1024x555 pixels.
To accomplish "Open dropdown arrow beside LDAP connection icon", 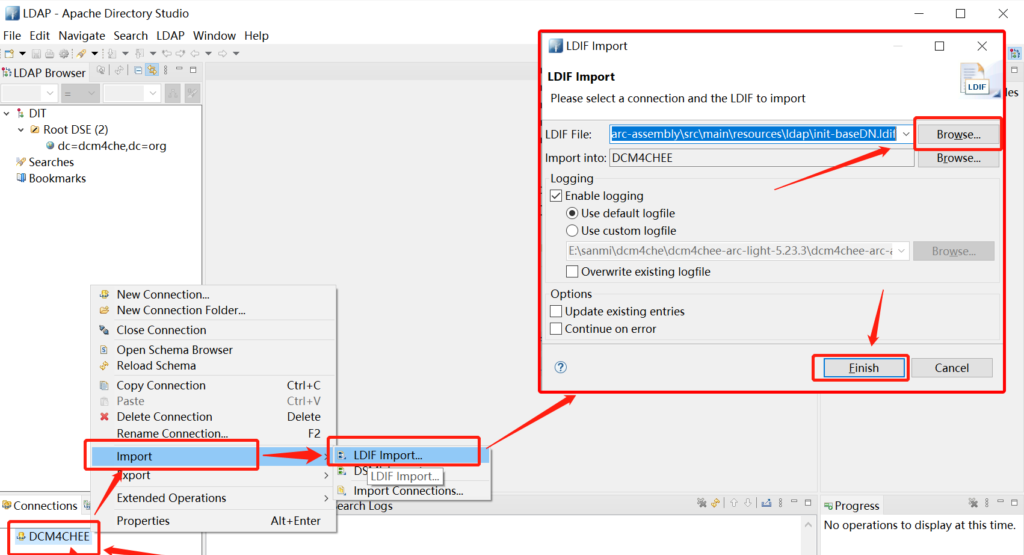I will [x=95, y=54].
